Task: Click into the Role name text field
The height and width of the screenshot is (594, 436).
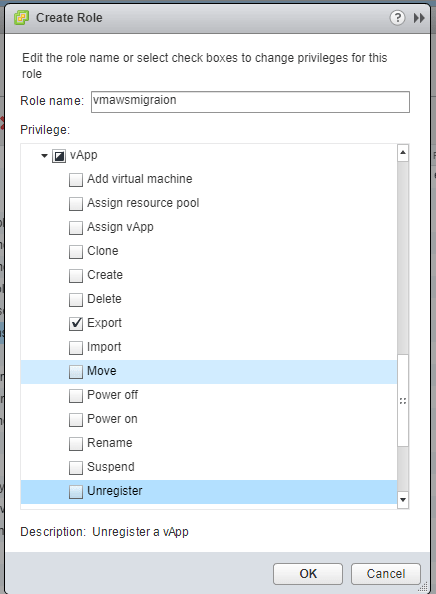Action: pyautogui.click(x=250, y=102)
